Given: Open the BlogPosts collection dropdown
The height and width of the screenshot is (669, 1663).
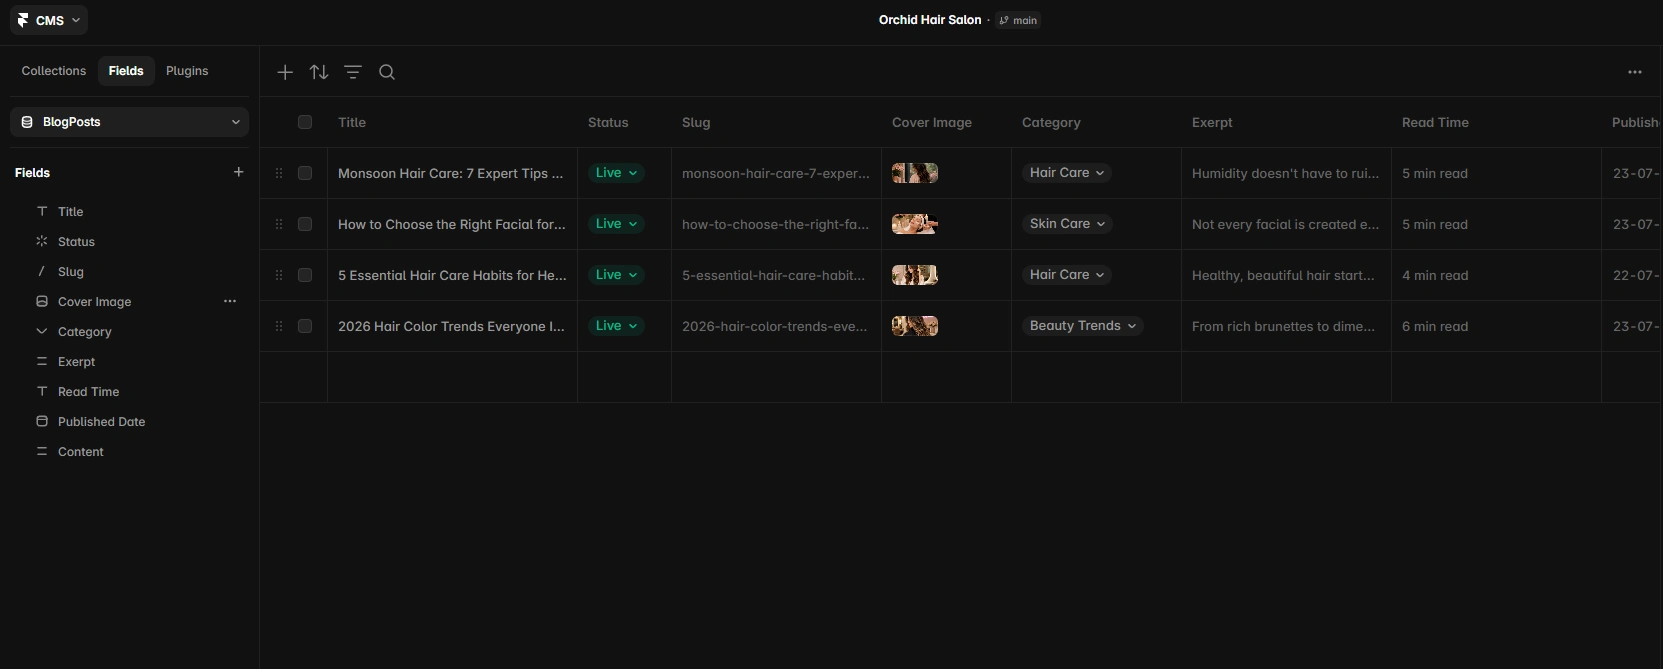Looking at the screenshot, I should click(x=130, y=122).
